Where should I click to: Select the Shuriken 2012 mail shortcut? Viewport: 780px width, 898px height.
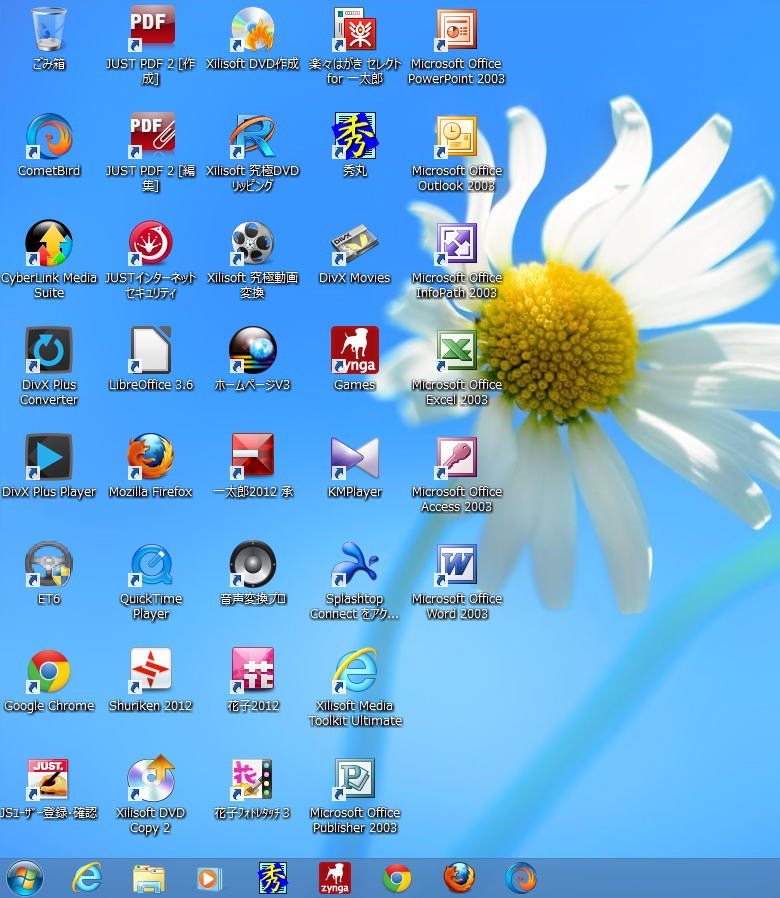click(x=151, y=672)
